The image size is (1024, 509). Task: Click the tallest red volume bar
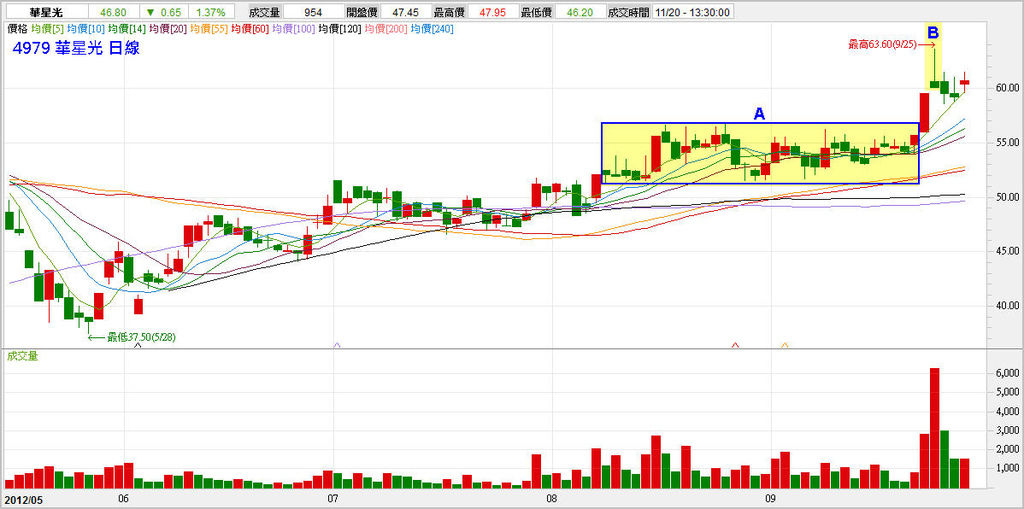(935, 428)
